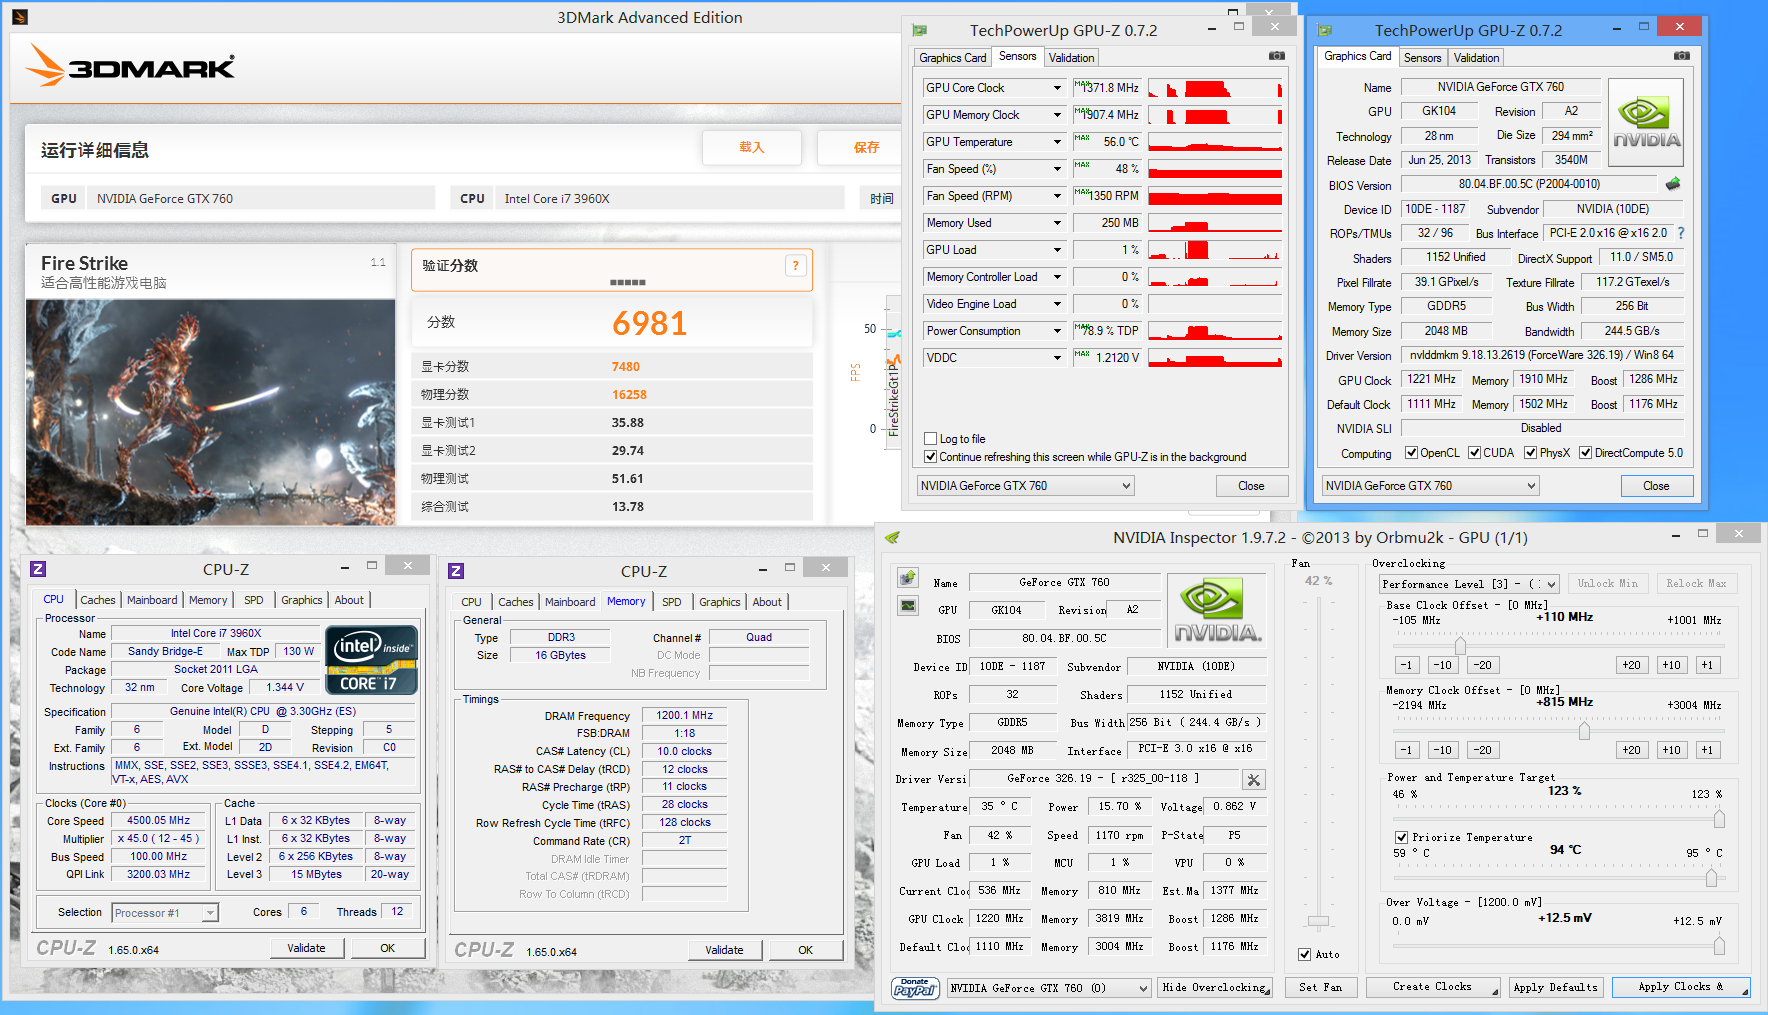
Task: Click the BIOS Version field in GPU-Z
Action: pyautogui.click(x=1529, y=184)
